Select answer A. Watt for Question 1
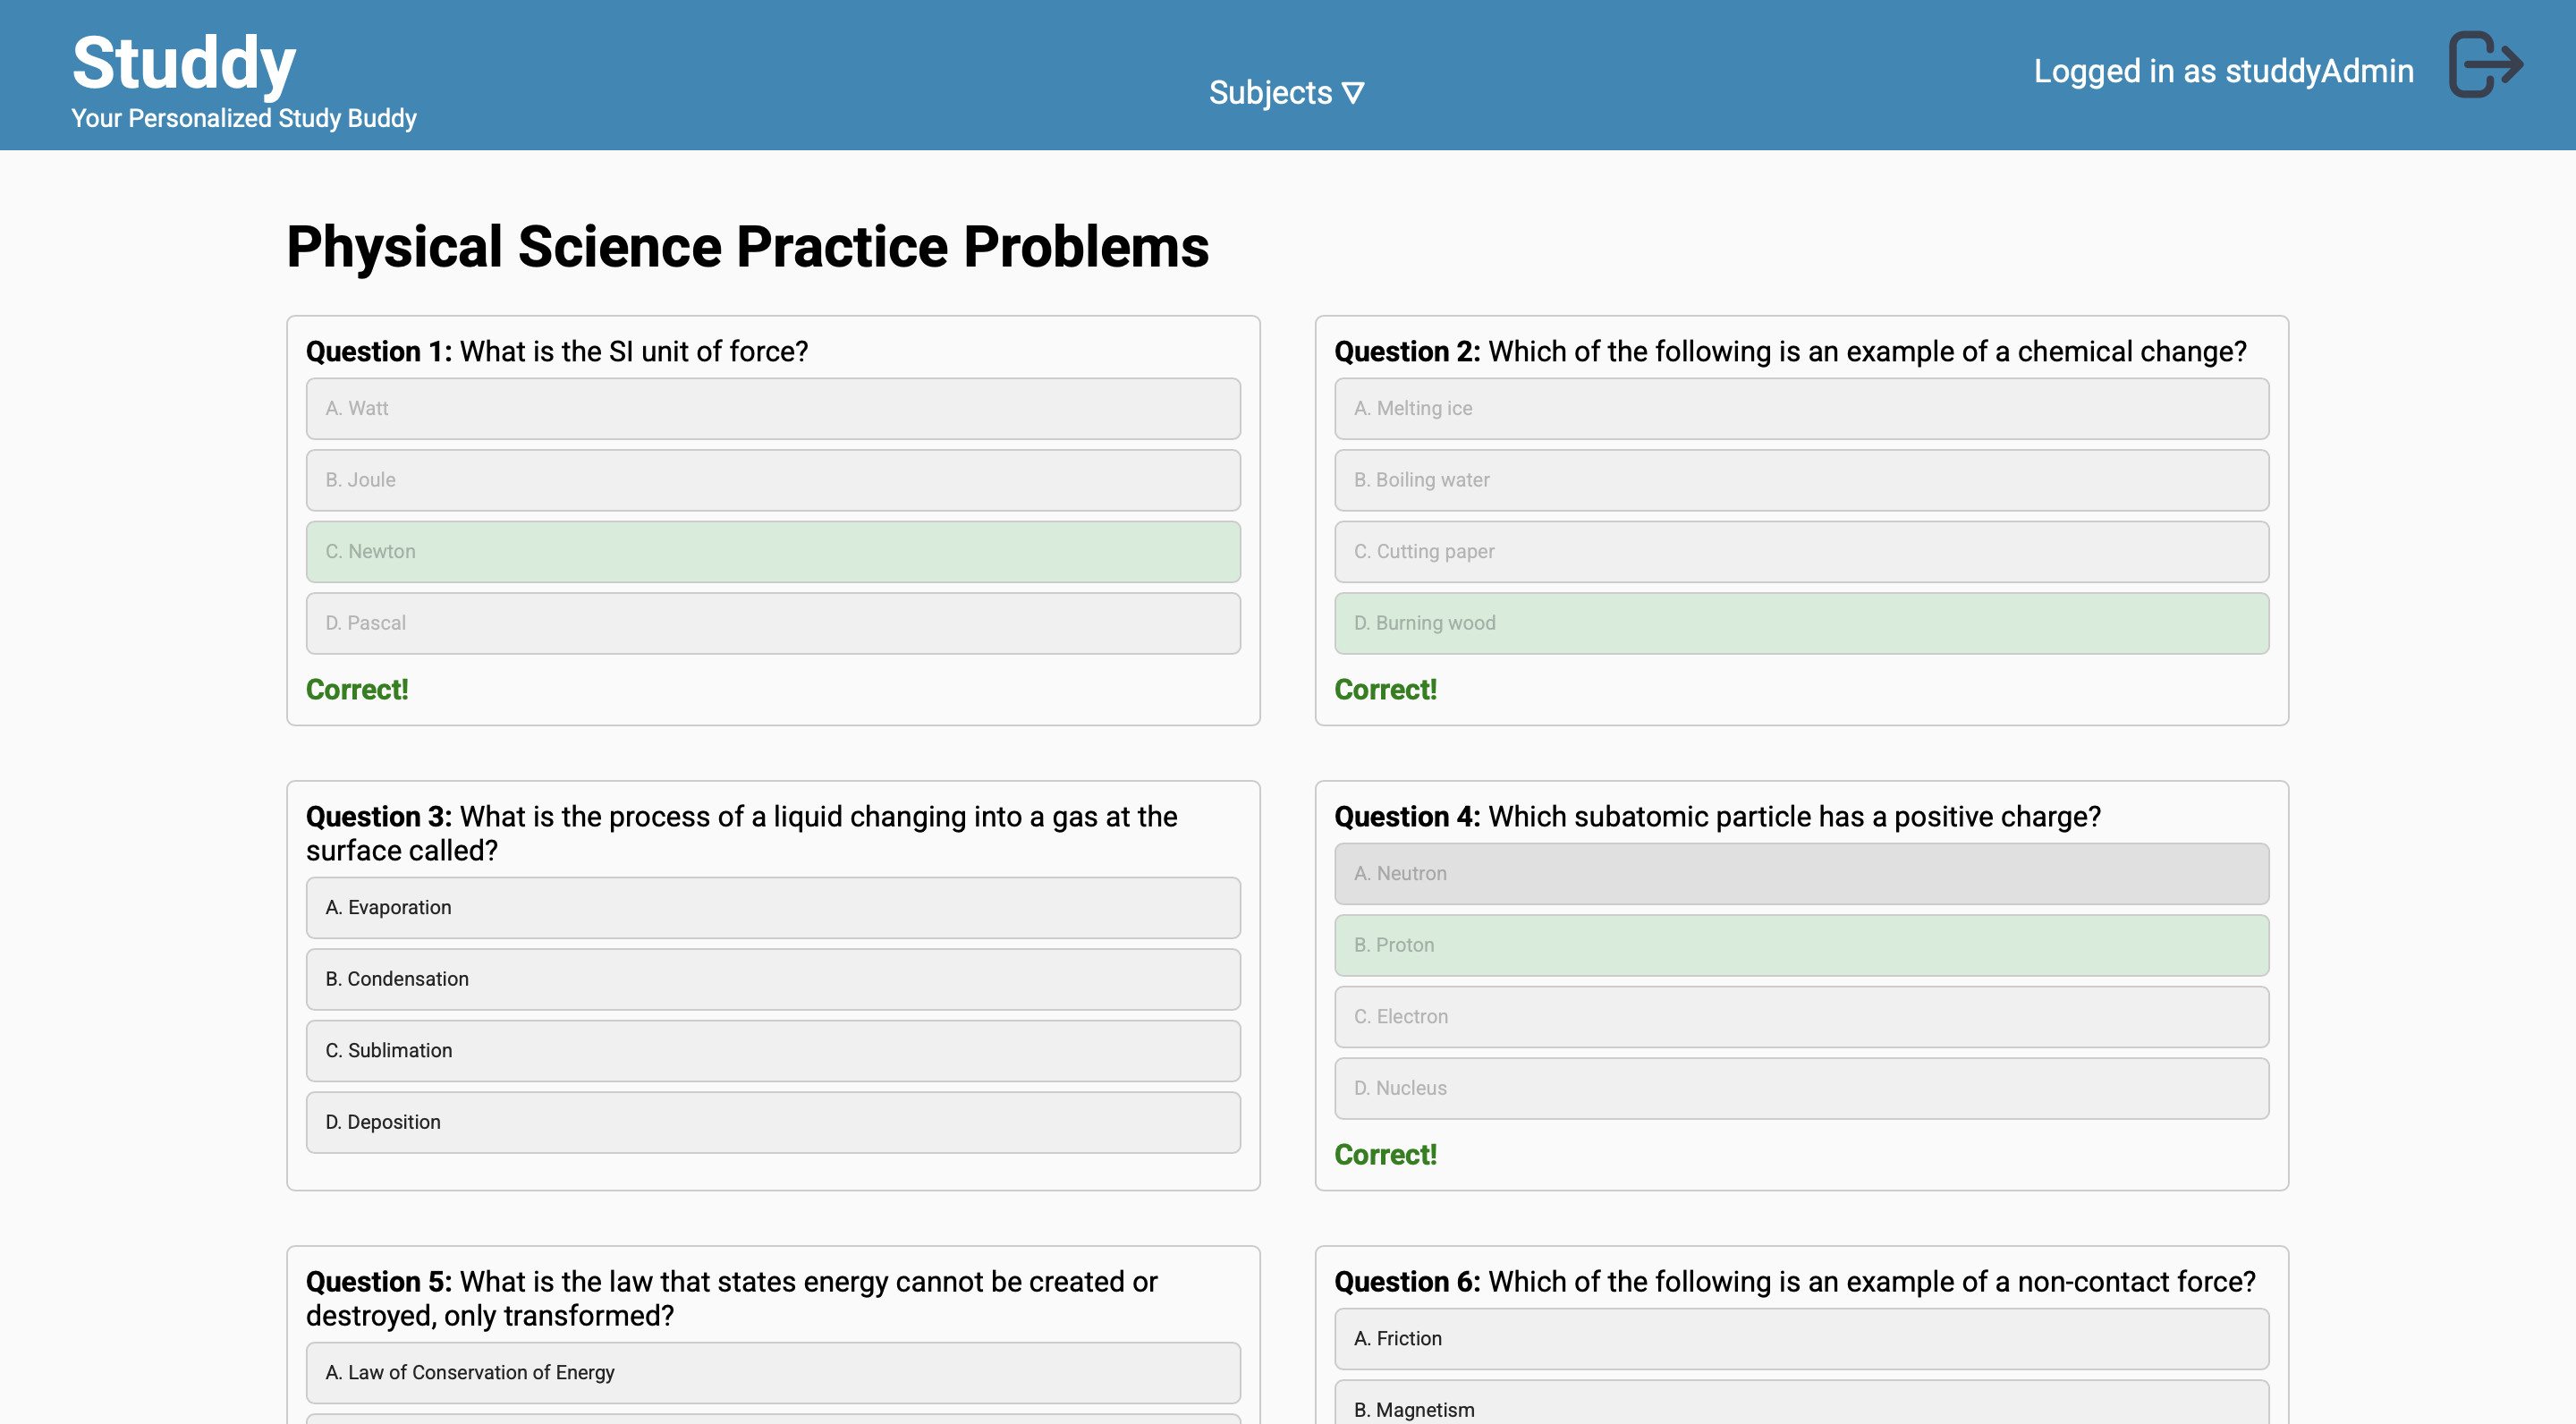Image resolution: width=2576 pixels, height=1424 pixels. point(772,407)
